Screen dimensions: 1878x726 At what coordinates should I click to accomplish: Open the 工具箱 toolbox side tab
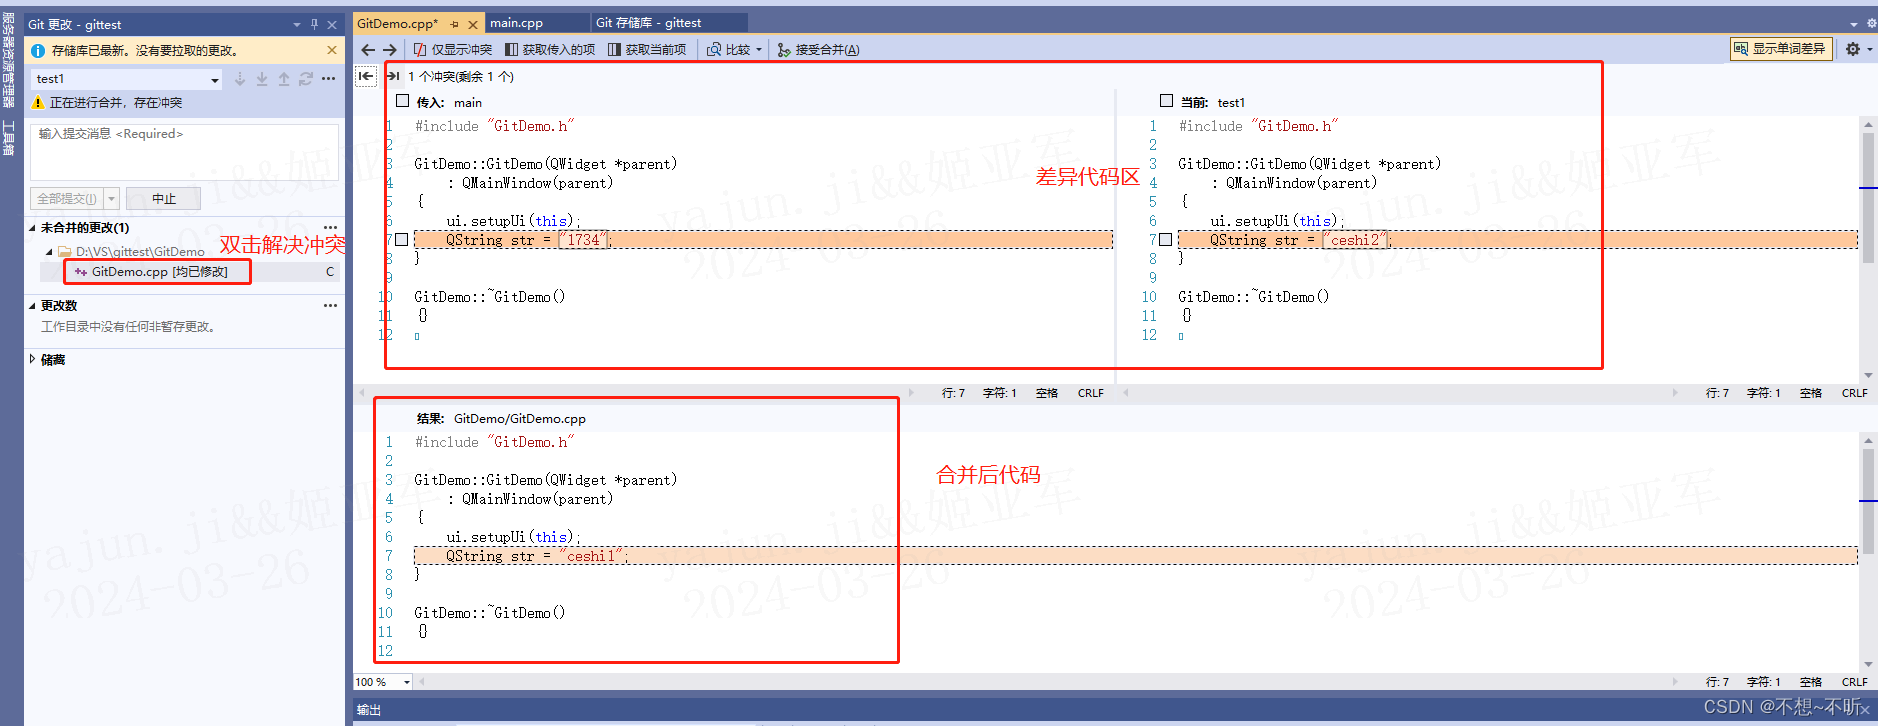click(8, 138)
